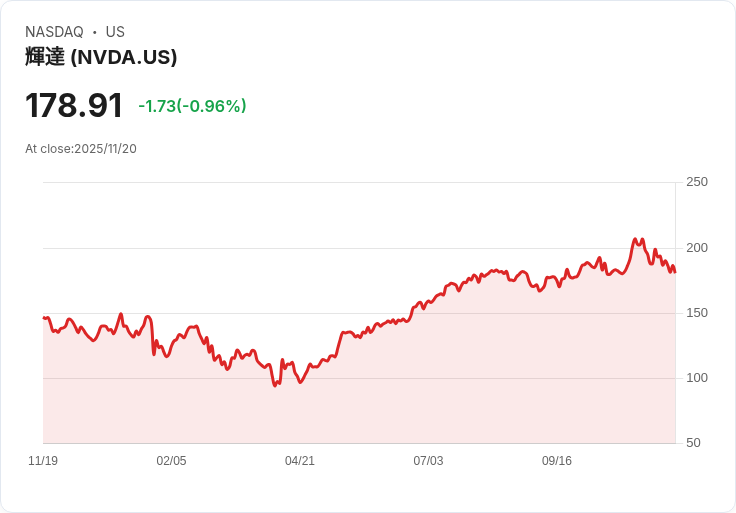Click the NASDAQ exchange label
Screen dimensions: 736x513
54,32
